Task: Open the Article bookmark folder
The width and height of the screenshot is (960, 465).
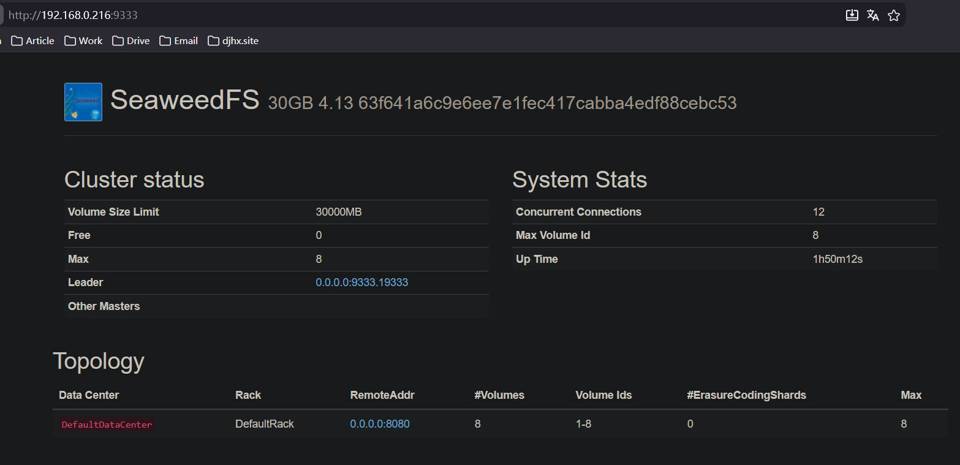Action: [x=32, y=41]
